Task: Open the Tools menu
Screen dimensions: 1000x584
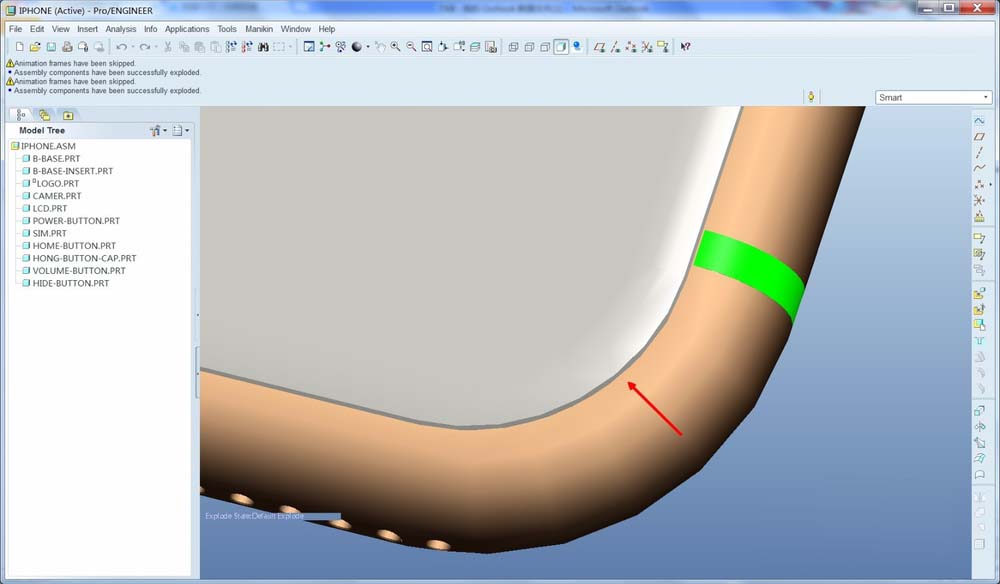Action: tap(226, 29)
